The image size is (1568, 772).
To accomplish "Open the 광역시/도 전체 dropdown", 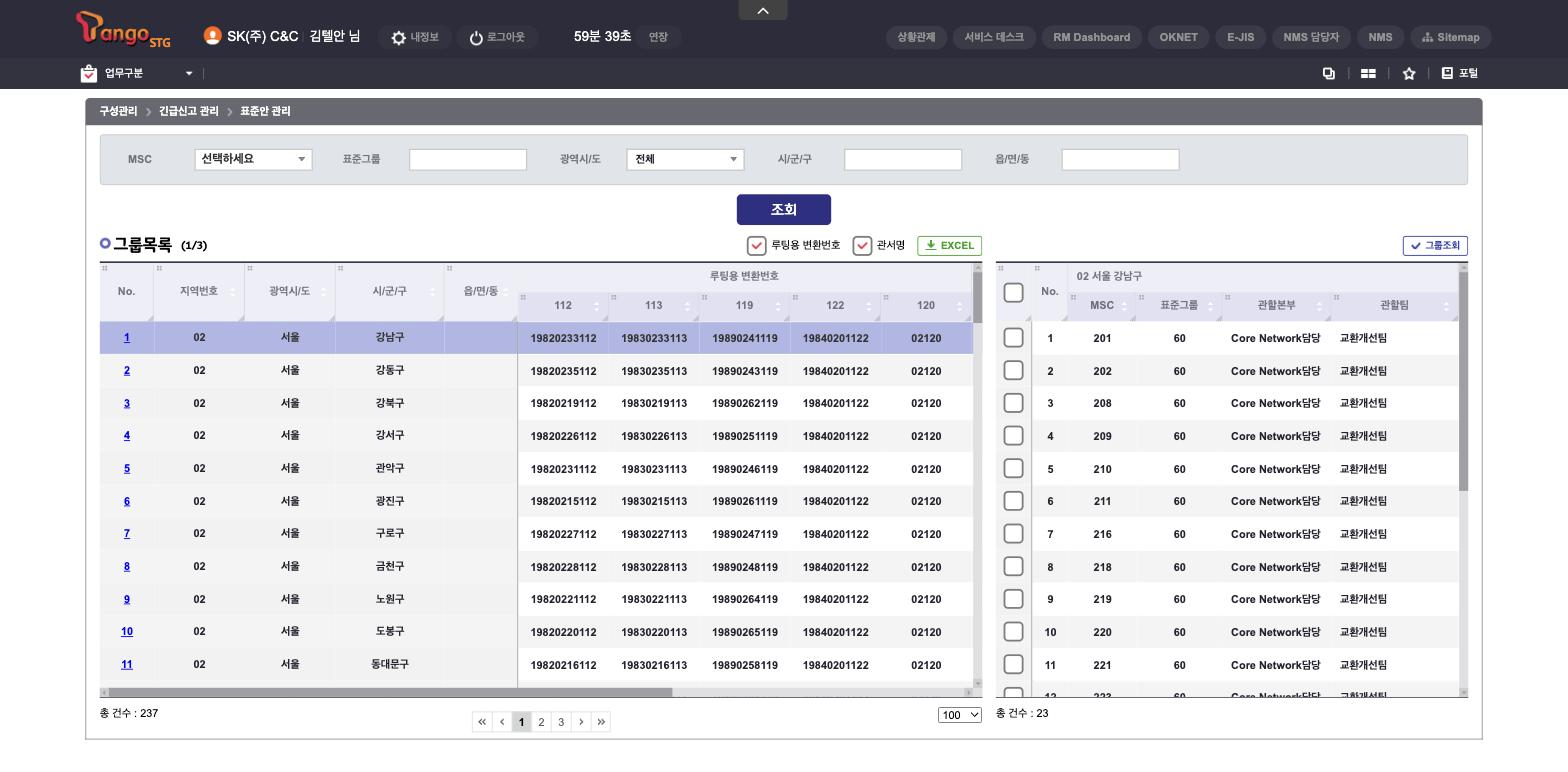I will (x=685, y=159).
